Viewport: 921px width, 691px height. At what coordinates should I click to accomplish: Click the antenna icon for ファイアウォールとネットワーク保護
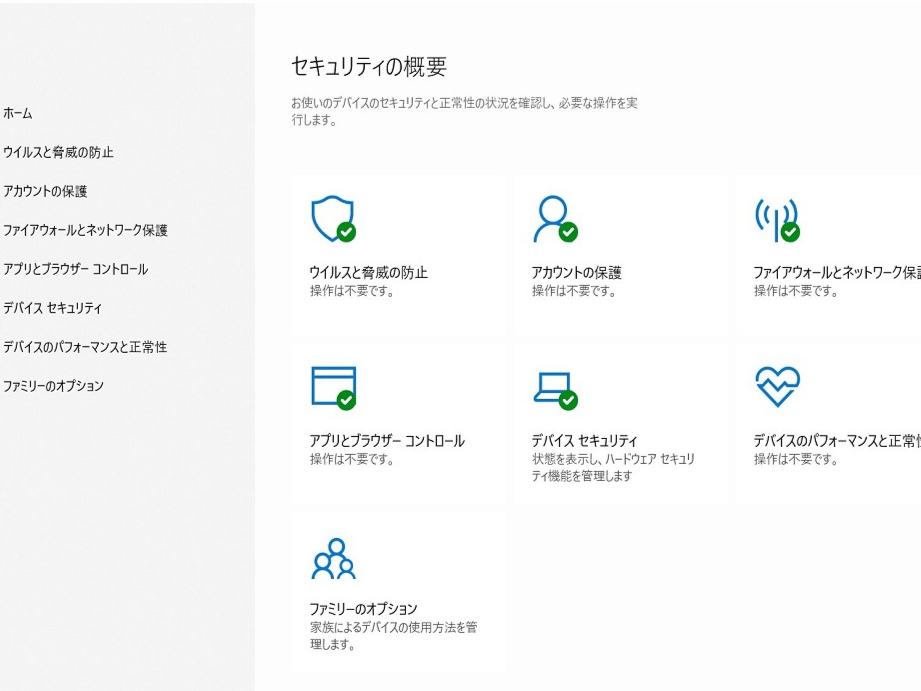point(776,217)
